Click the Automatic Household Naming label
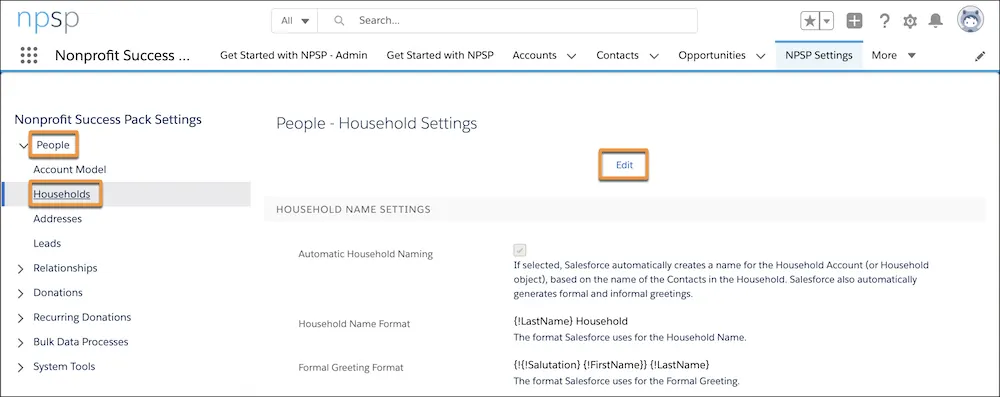Screen dimensions: 1000x397 pos(365,254)
